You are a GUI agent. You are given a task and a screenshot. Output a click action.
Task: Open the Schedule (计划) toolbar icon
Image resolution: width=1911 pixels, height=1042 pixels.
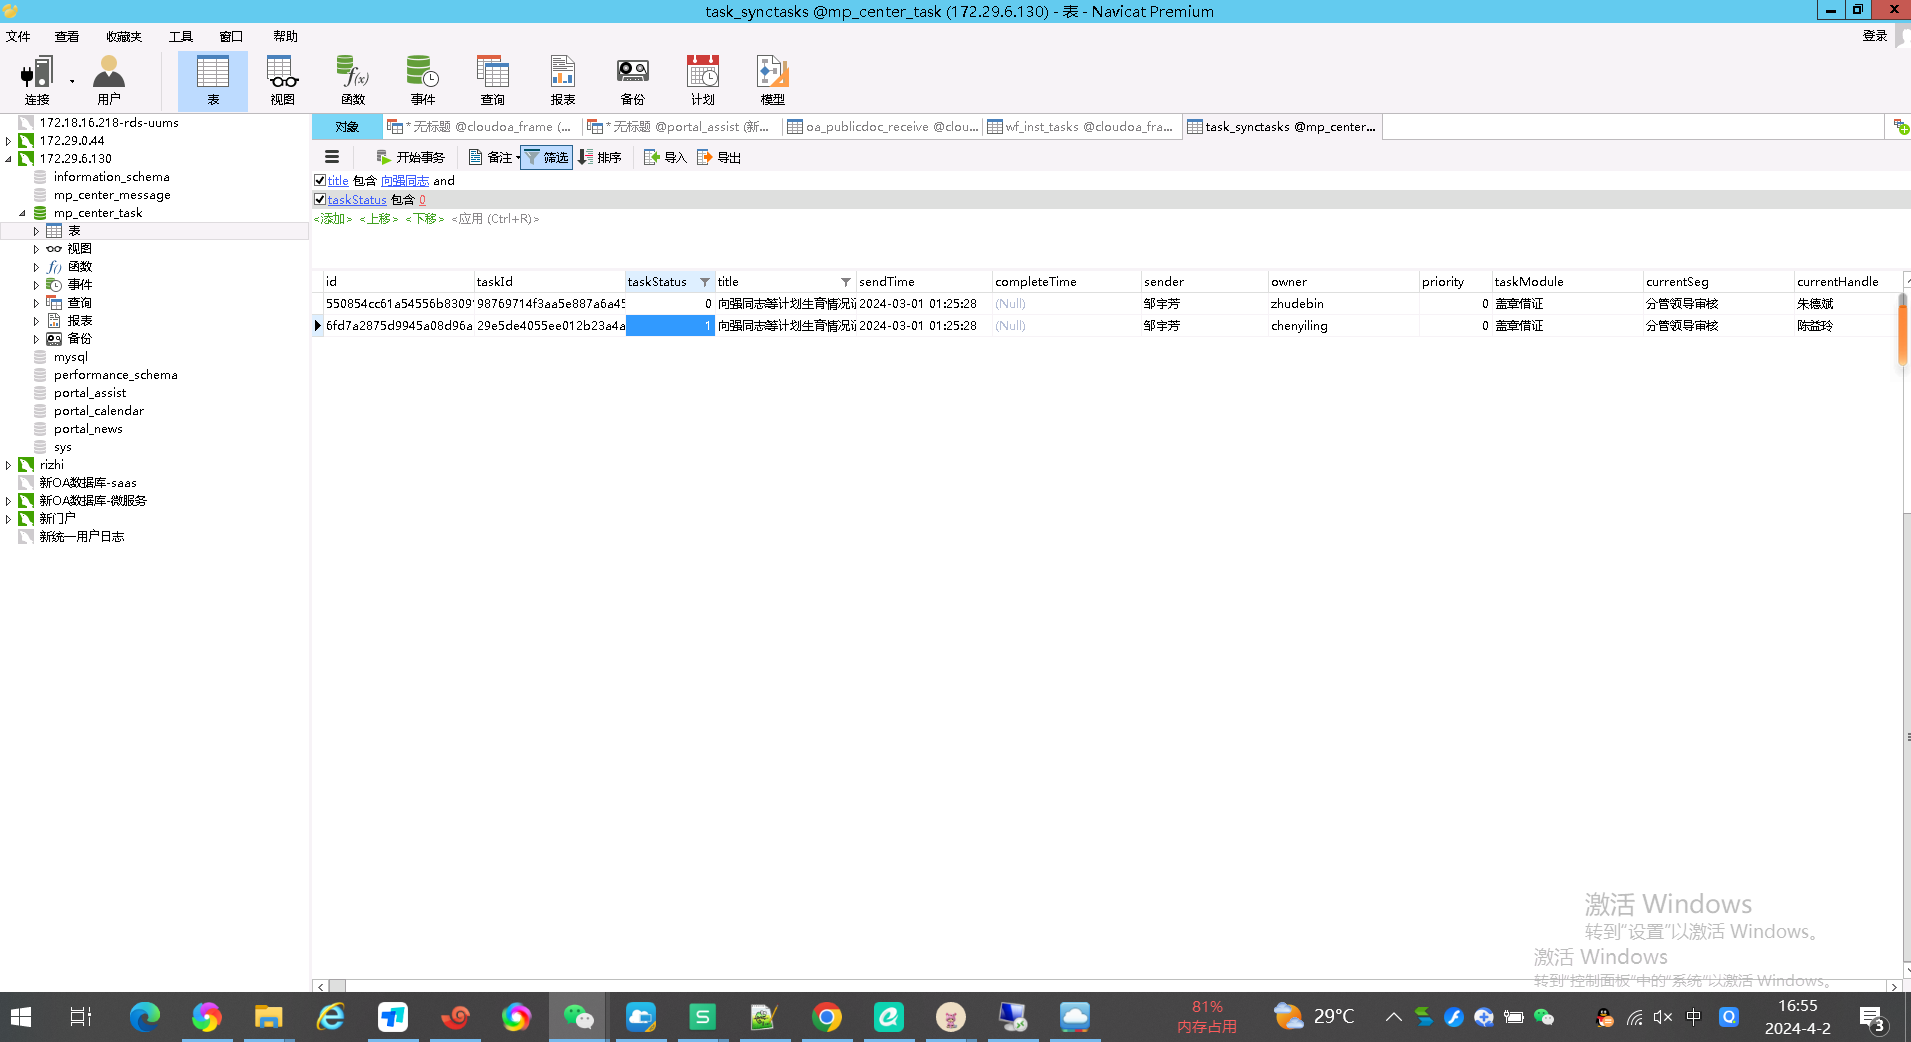[x=703, y=80]
